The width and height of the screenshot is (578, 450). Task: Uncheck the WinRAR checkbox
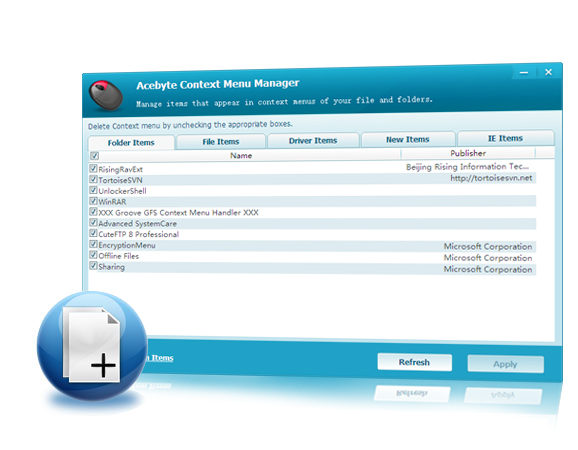click(x=93, y=201)
